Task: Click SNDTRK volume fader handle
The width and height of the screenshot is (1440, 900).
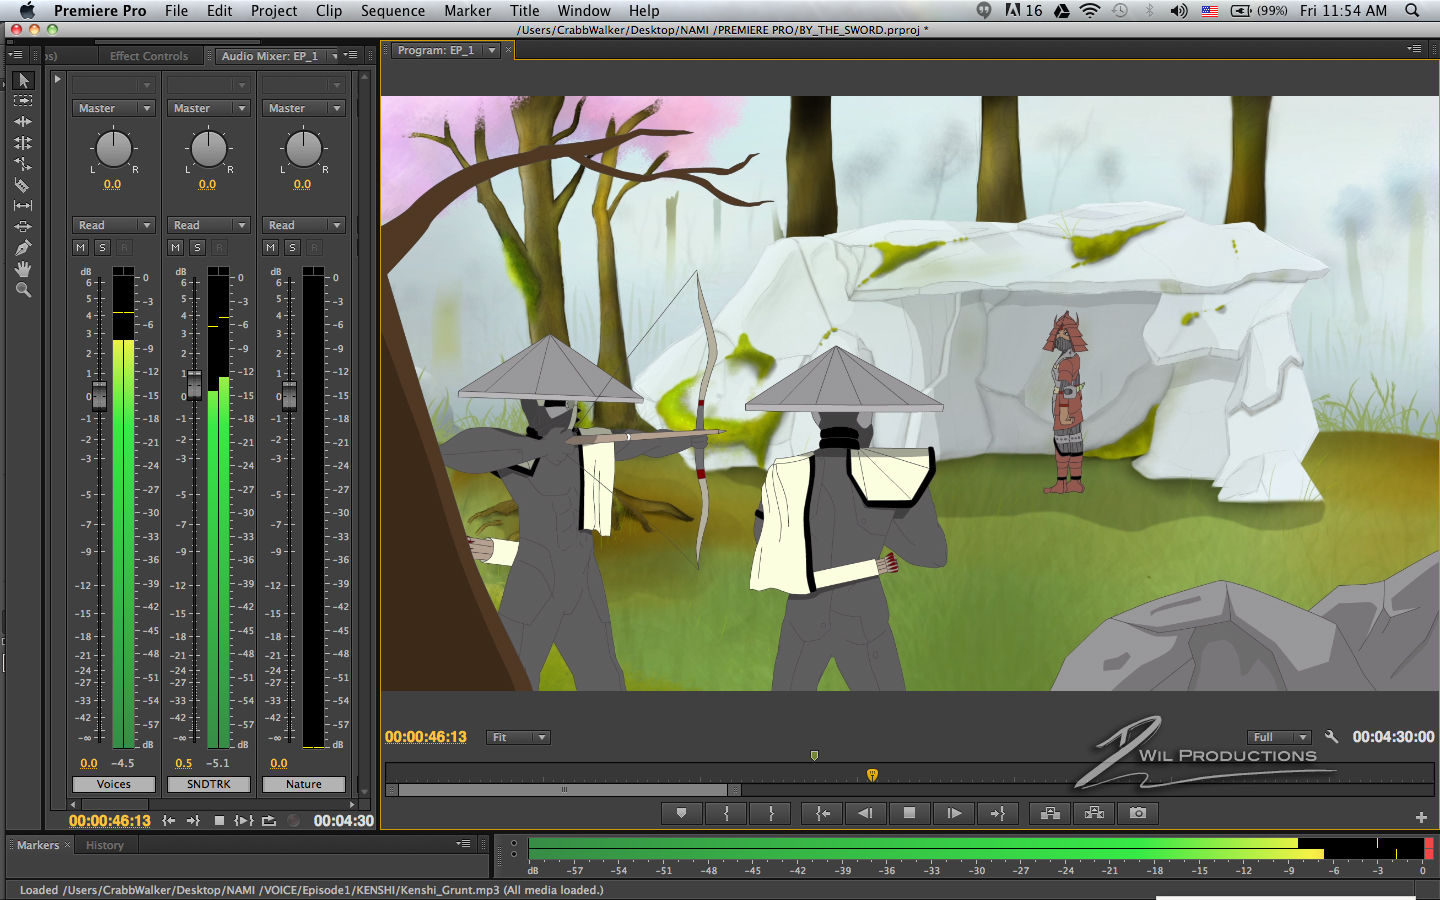Action: coord(194,385)
